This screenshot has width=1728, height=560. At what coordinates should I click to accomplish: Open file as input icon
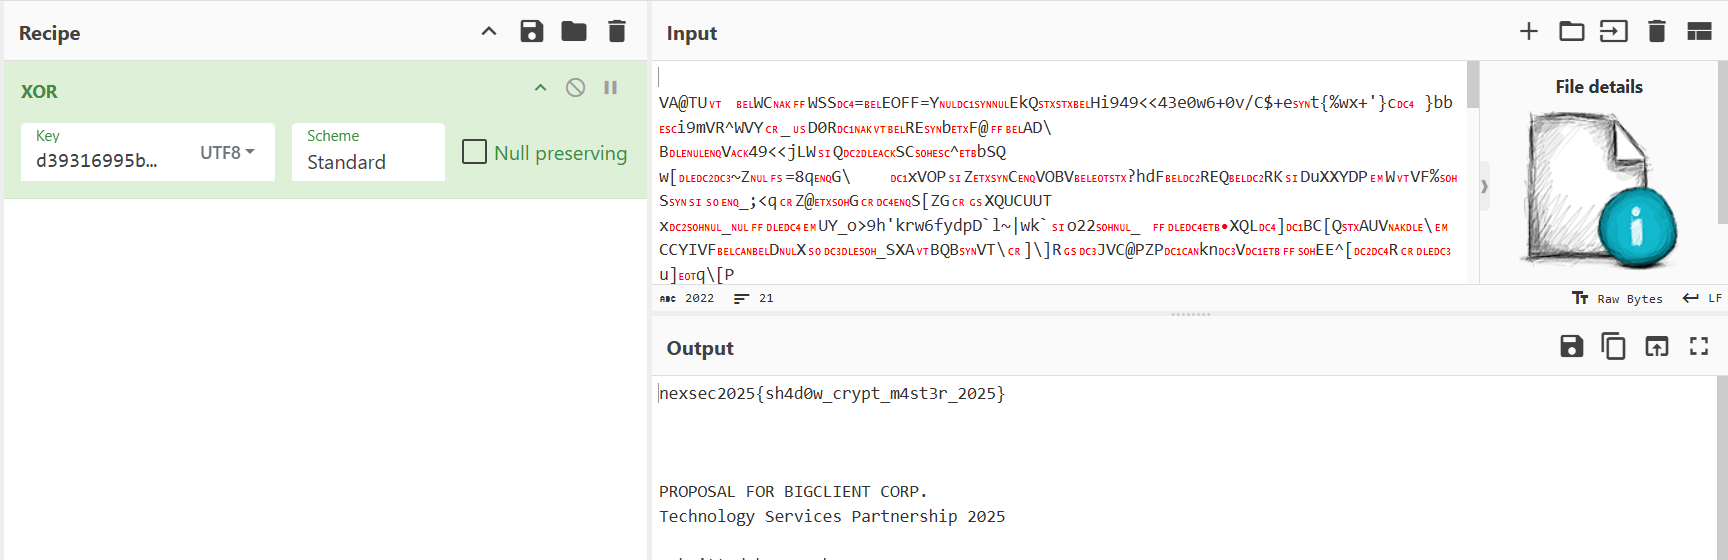point(1614,32)
